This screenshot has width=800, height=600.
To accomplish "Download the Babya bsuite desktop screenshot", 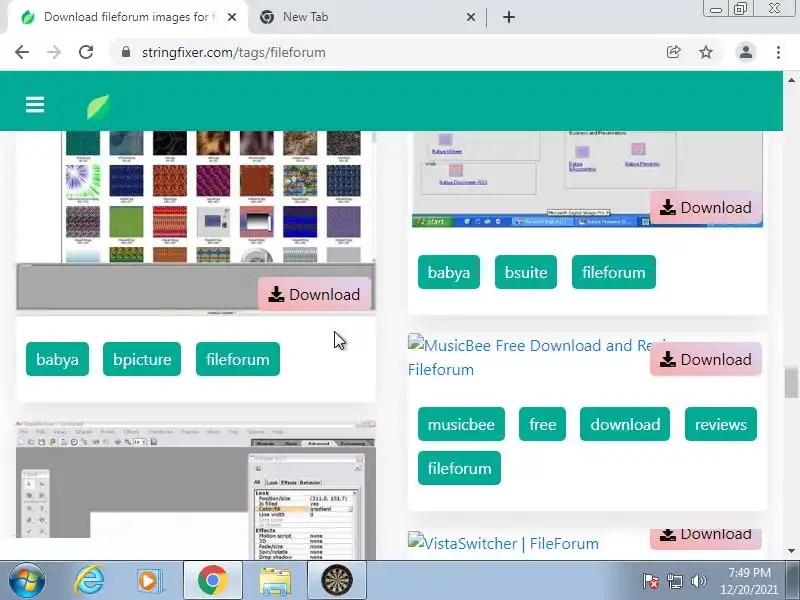I will pos(706,208).
